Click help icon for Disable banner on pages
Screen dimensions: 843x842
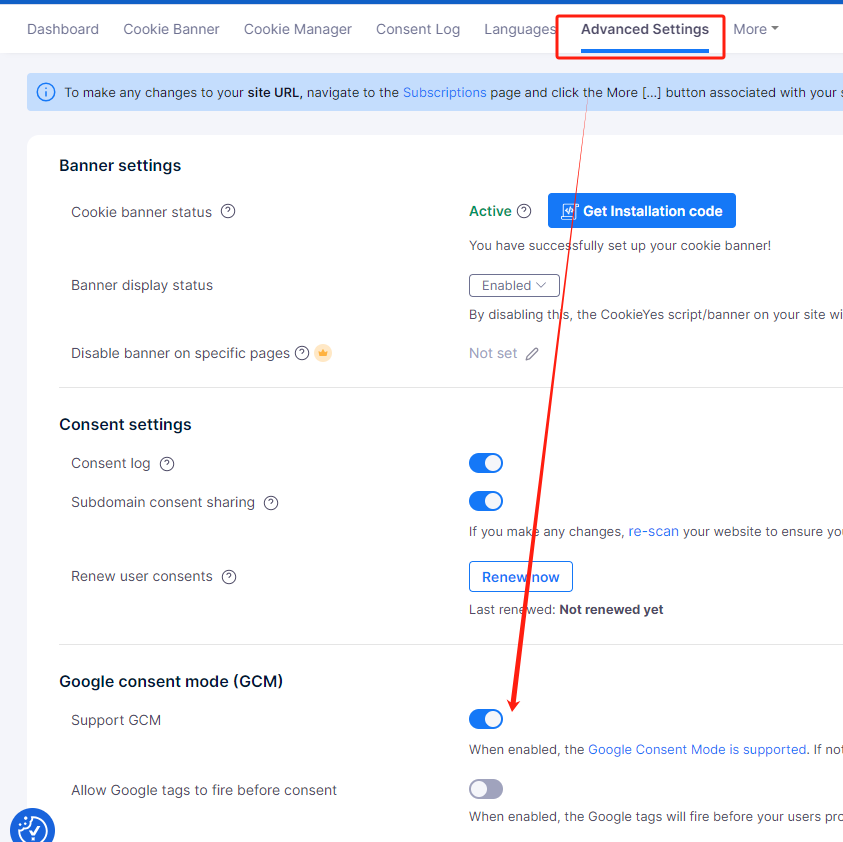click(302, 353)
